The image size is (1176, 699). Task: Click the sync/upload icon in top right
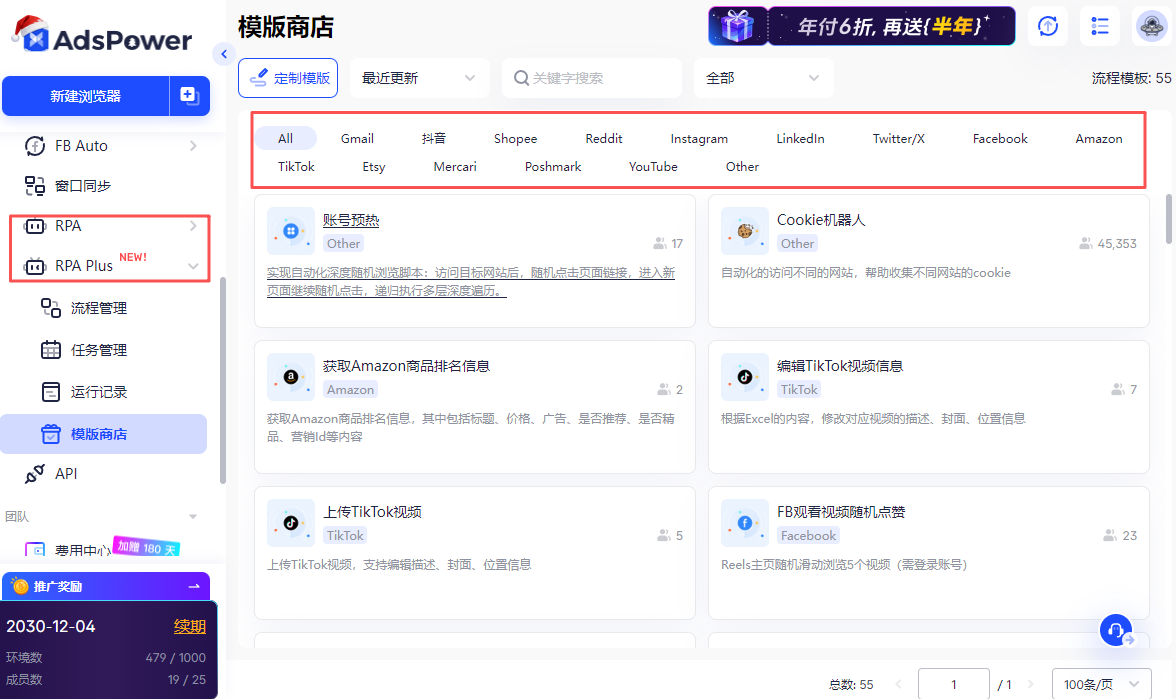[1047, 26]
